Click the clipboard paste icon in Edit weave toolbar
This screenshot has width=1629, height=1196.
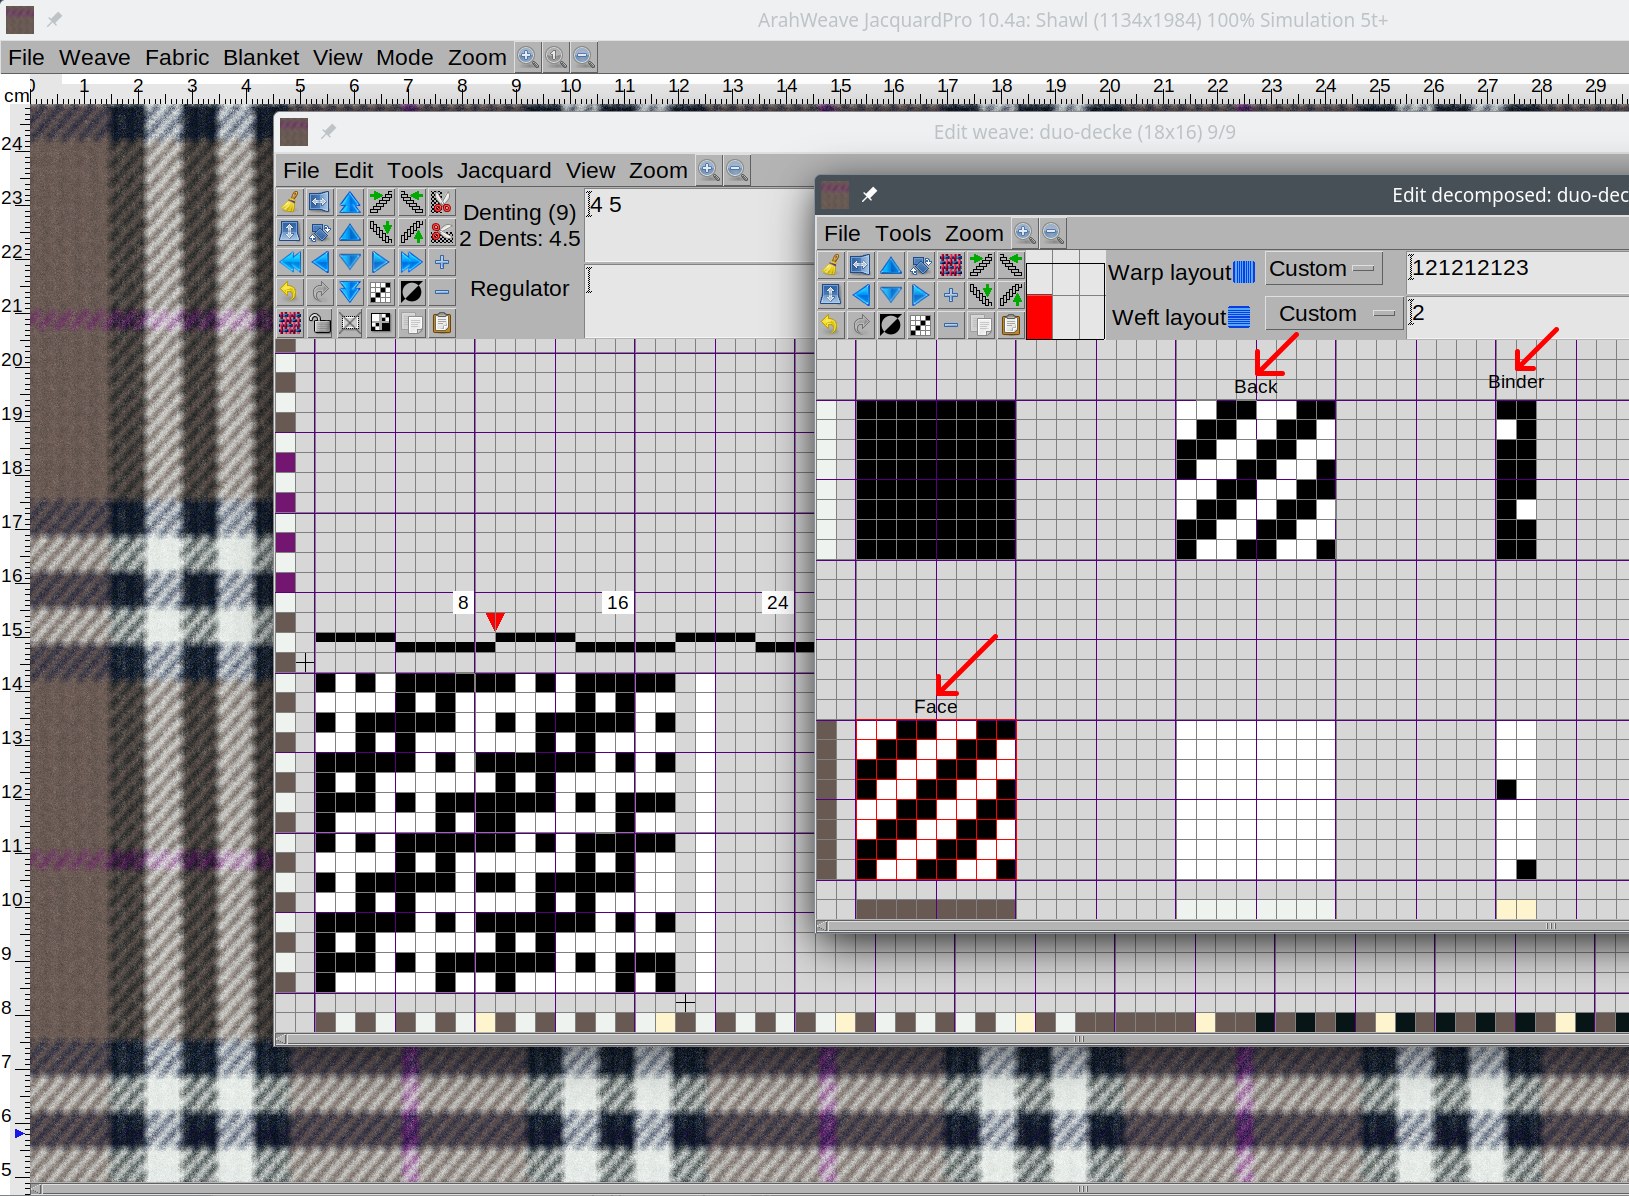tap(441, 323)
